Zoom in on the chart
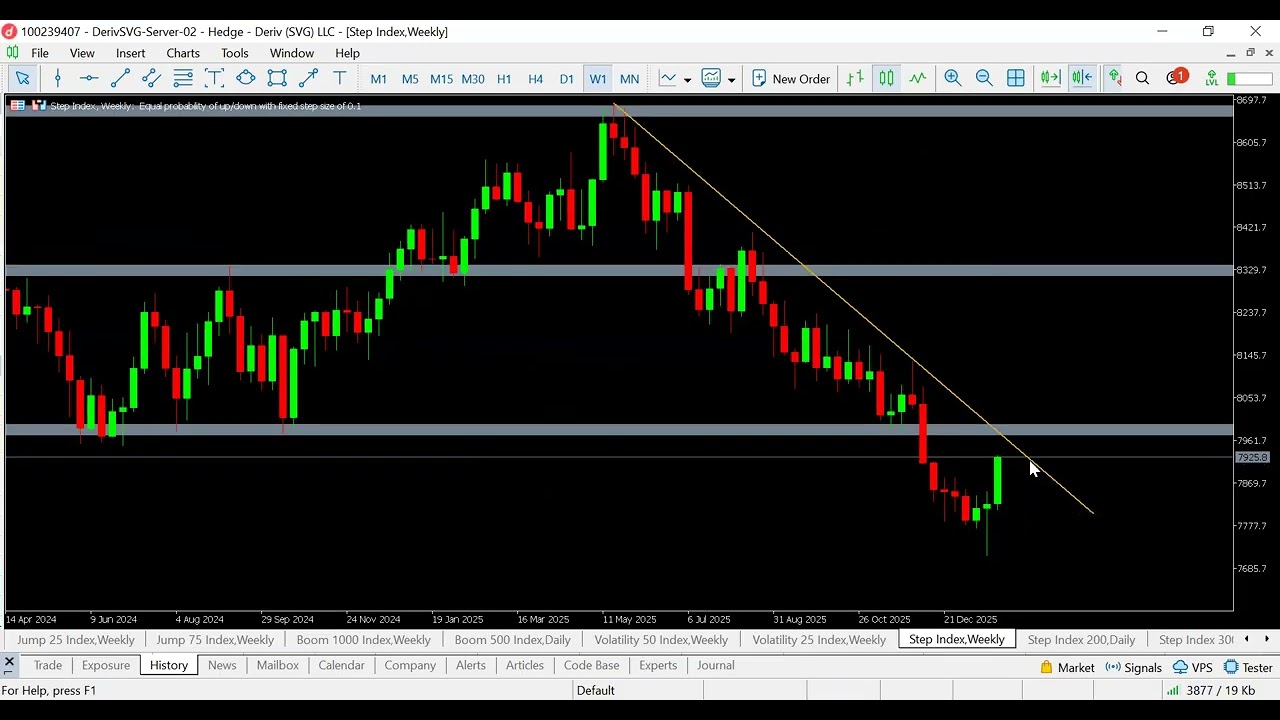Viewport: 1280px width, 720px height. (x=953, y=78)
